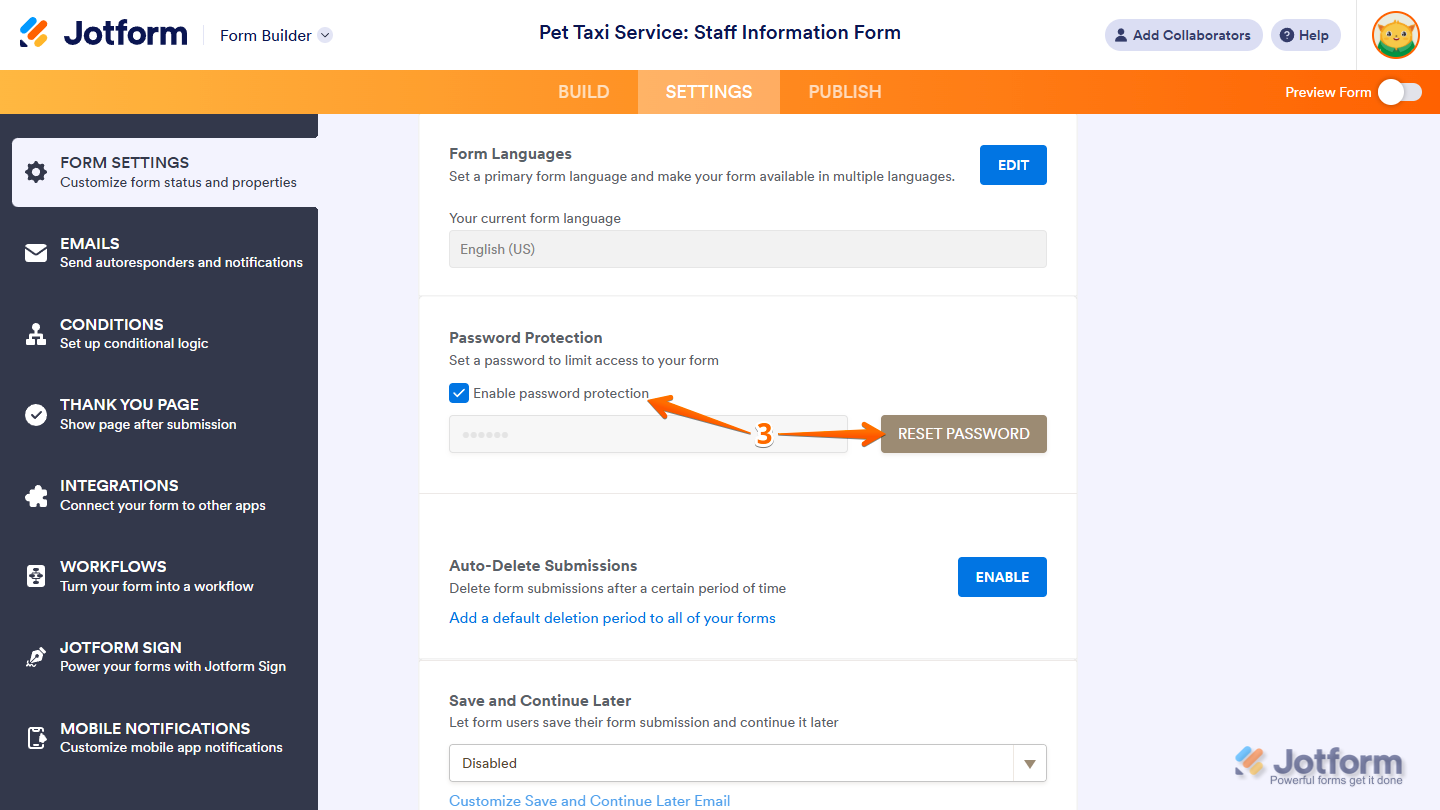
Task: Click the password input field
Action: 648,435
